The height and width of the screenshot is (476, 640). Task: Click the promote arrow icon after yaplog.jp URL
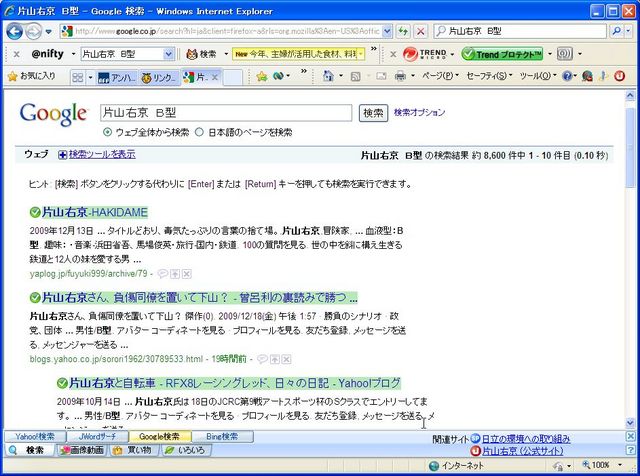click(x=175, y=274)
